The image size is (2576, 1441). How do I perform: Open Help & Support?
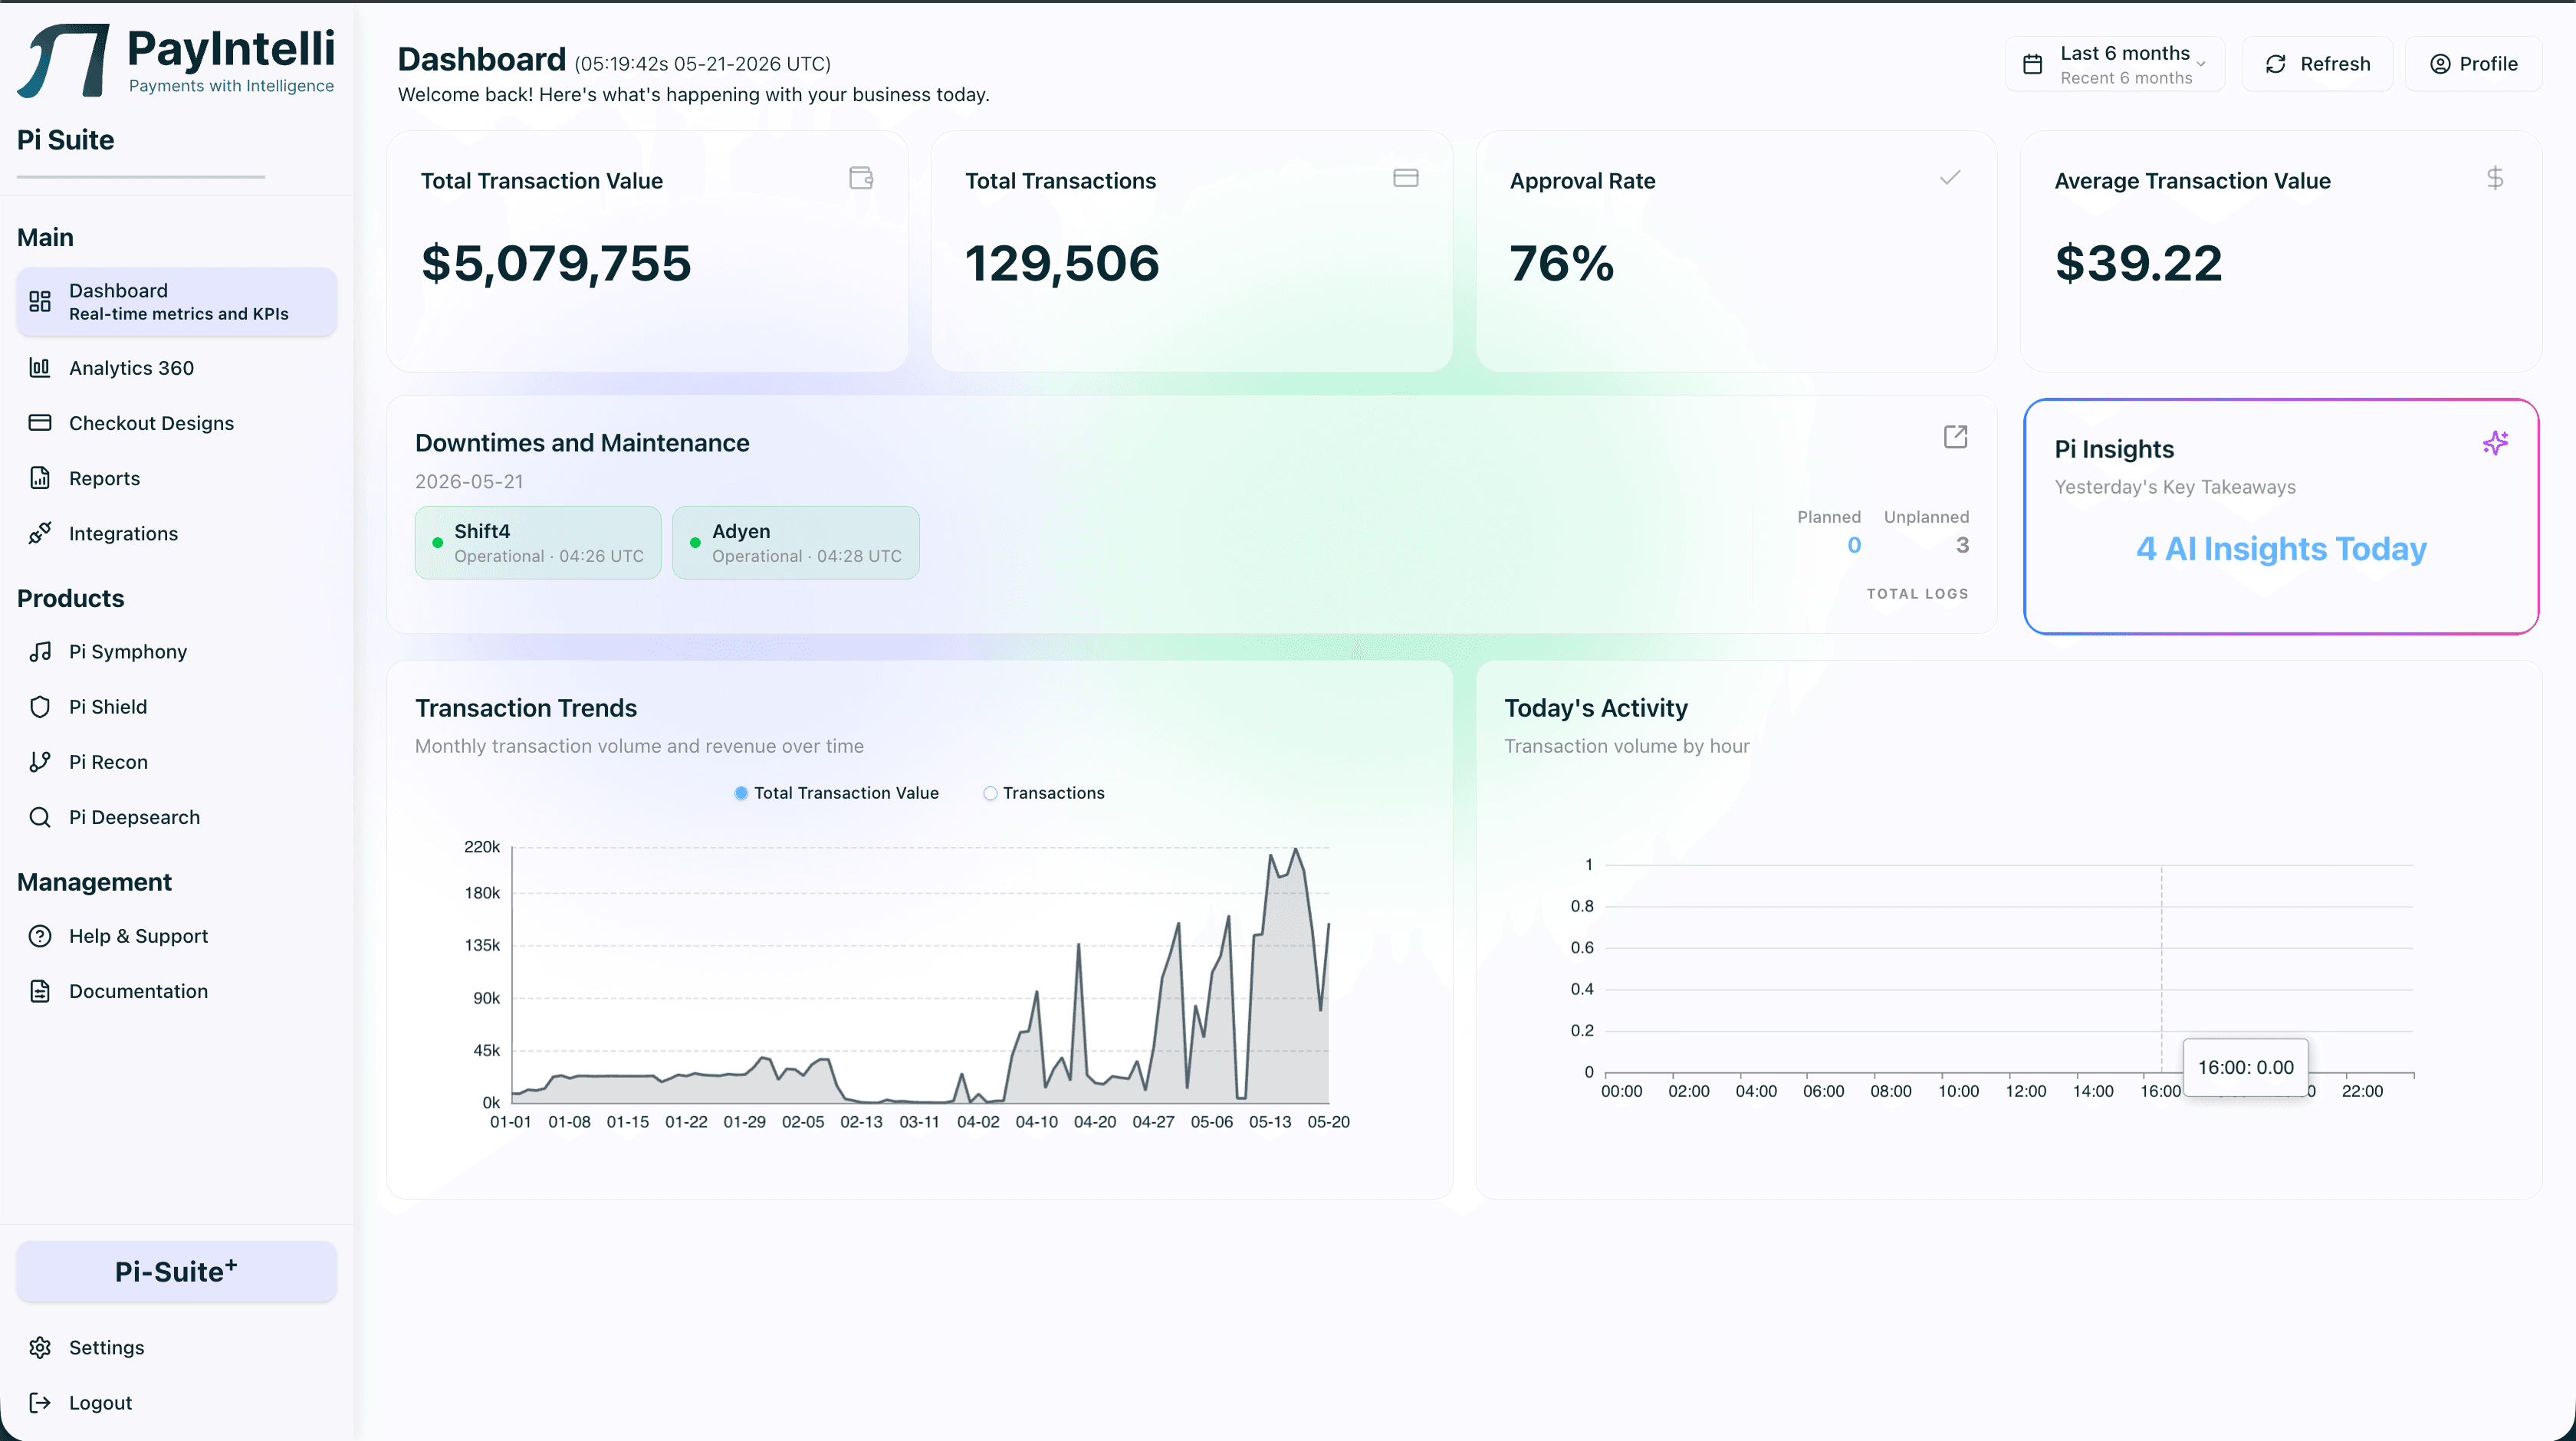177,936
